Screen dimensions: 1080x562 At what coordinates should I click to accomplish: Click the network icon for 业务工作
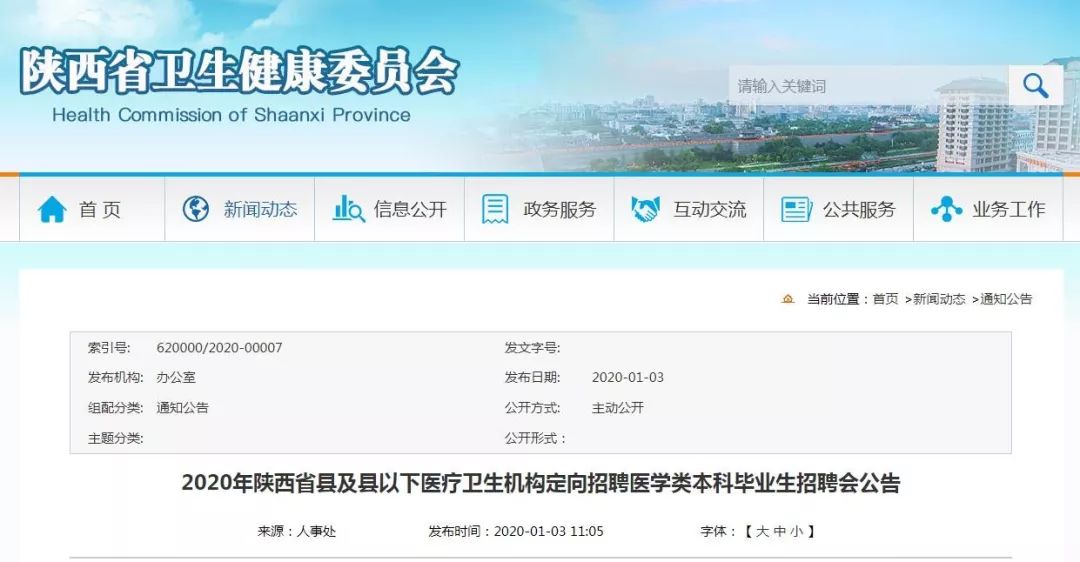(x=946, y=209)
